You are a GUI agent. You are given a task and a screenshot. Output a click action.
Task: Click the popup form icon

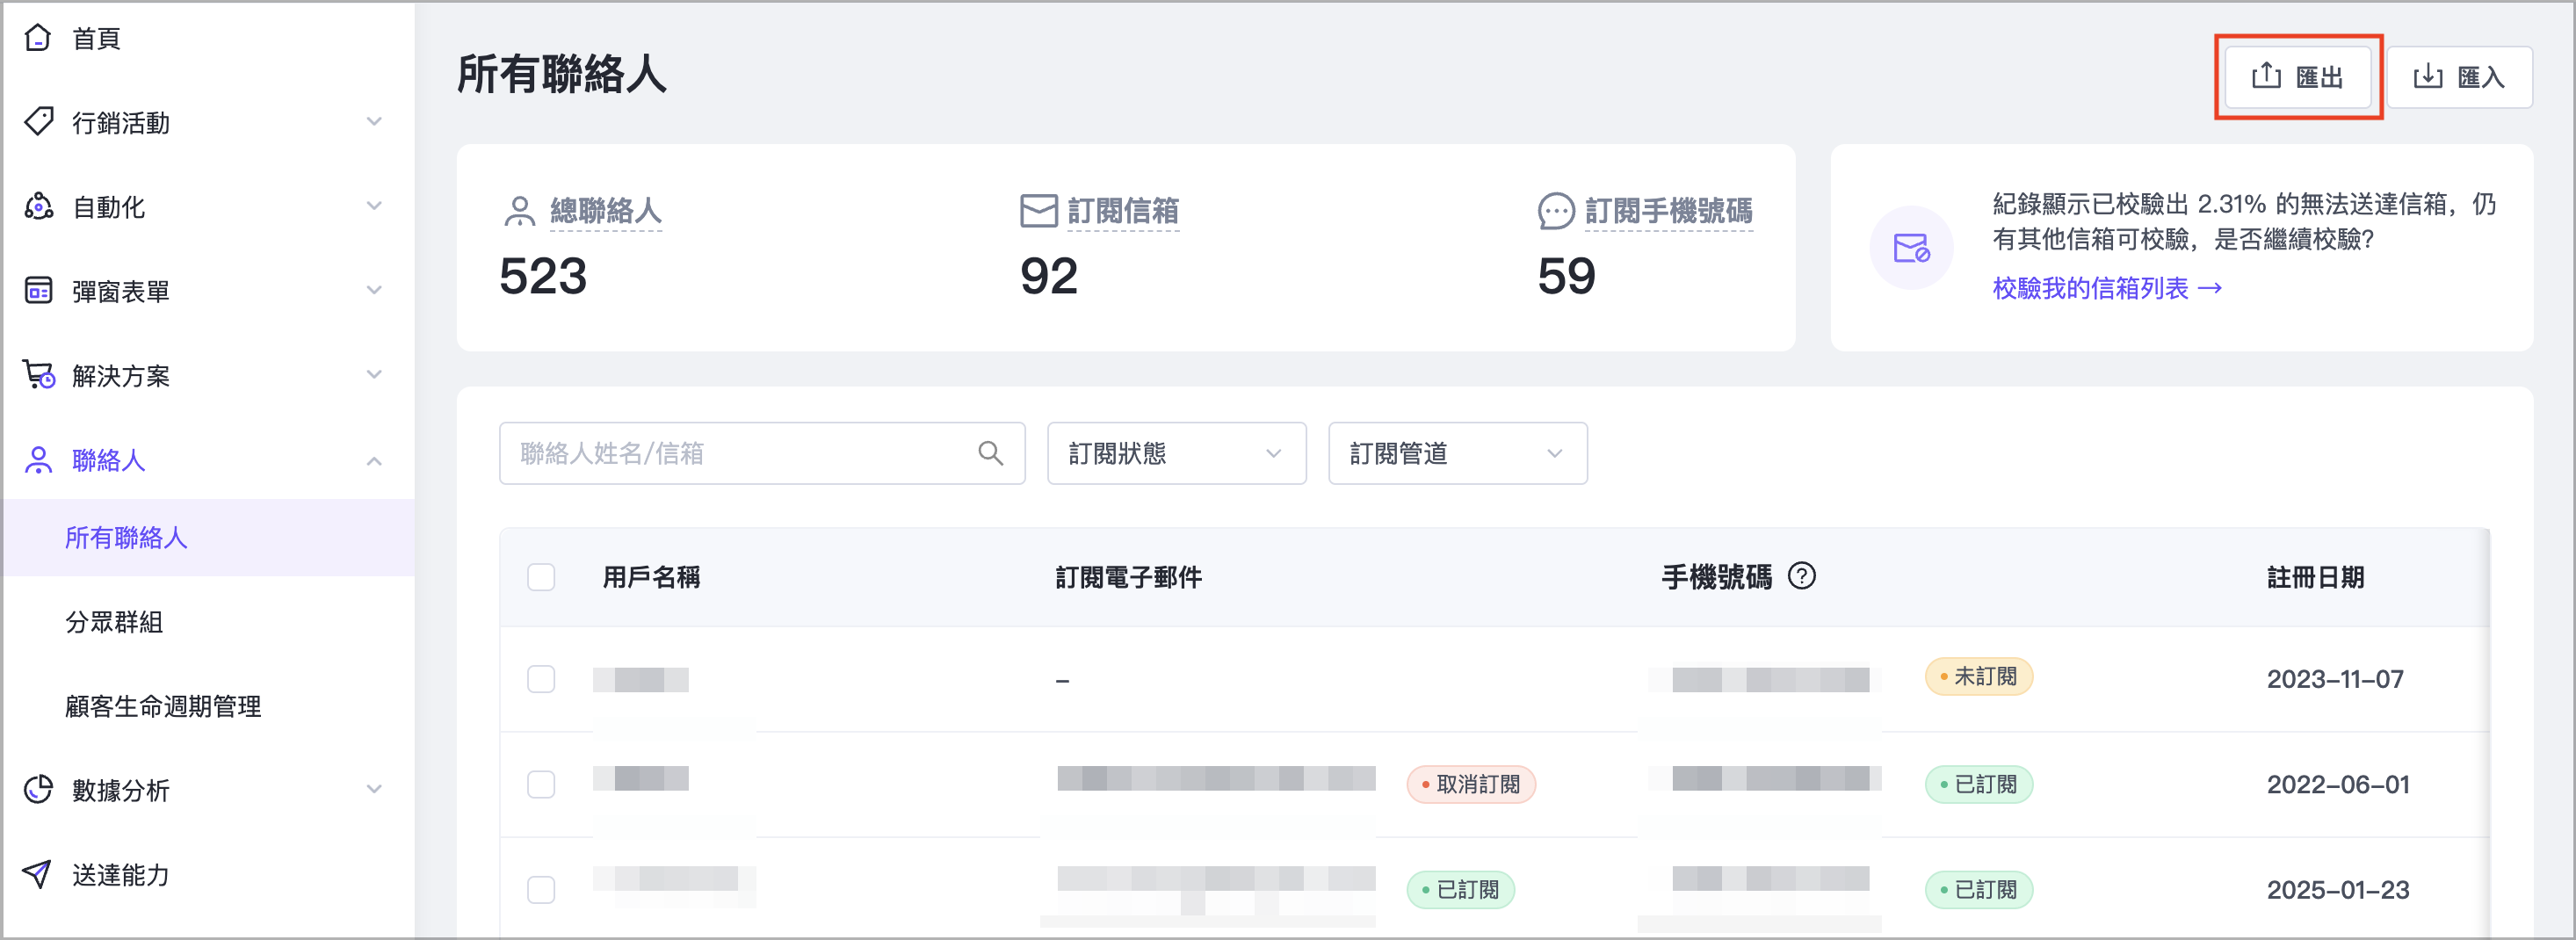tap(38, 291)
